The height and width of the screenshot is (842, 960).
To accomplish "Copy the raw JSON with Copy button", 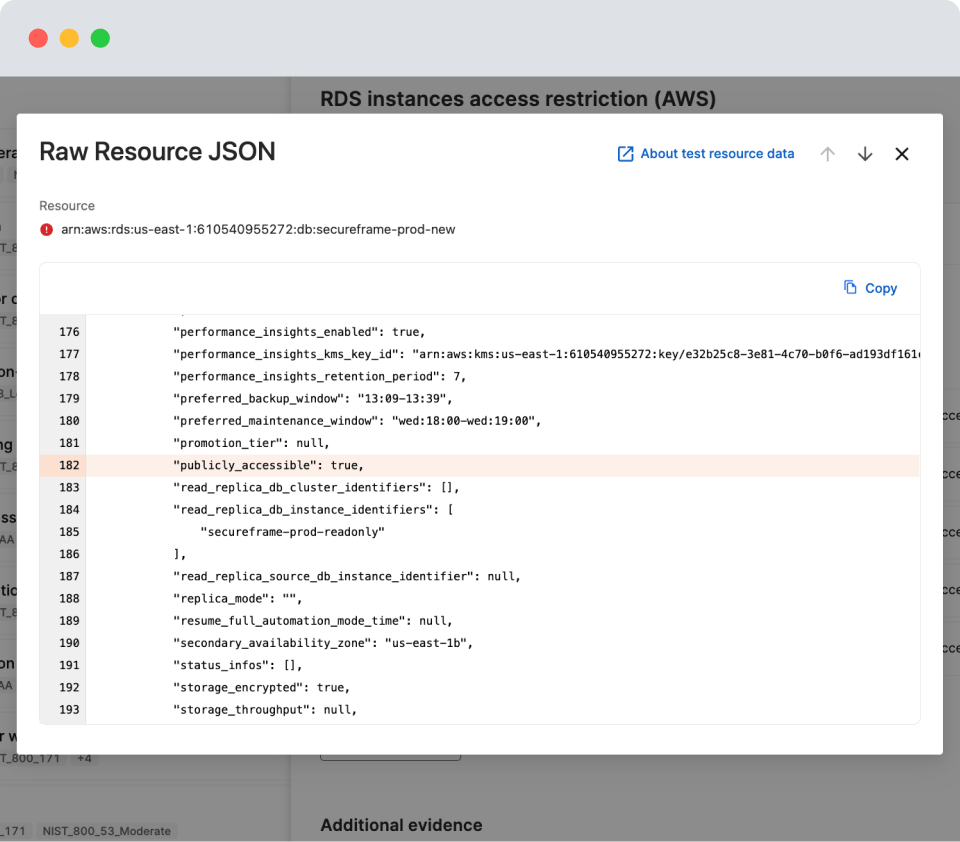I will click(x=870, y=288).
